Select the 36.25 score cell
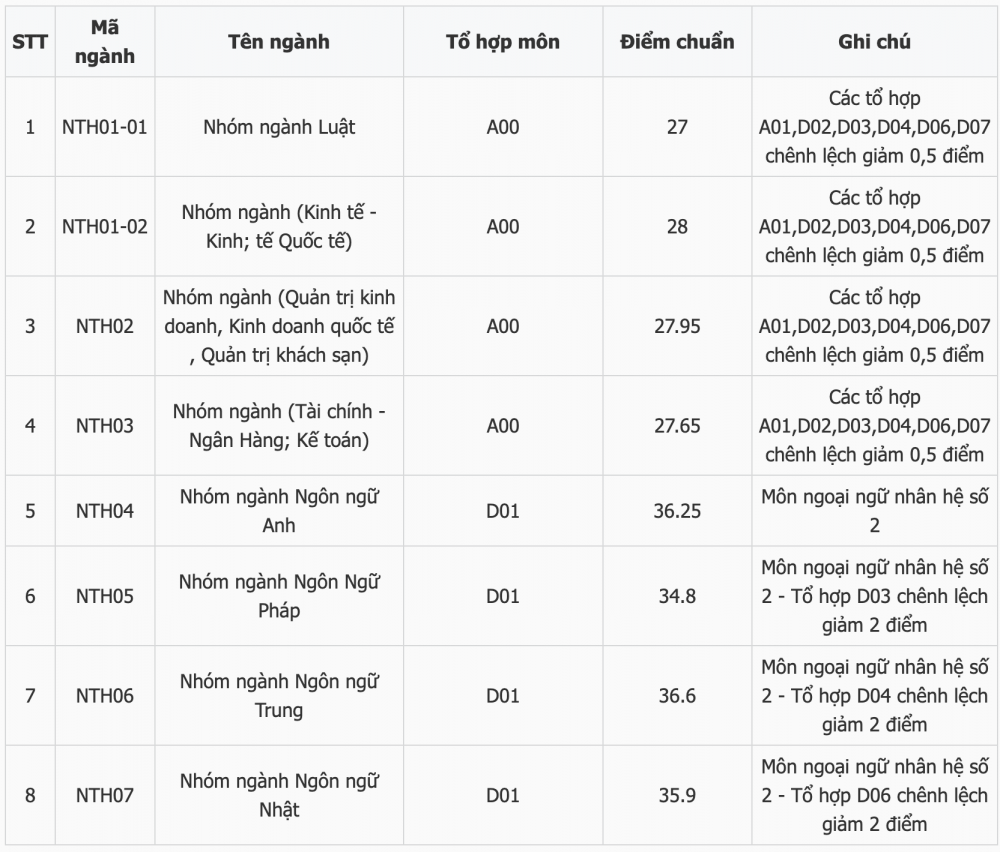This screenshot has height=852, width=1000. (x=677, y=511)
